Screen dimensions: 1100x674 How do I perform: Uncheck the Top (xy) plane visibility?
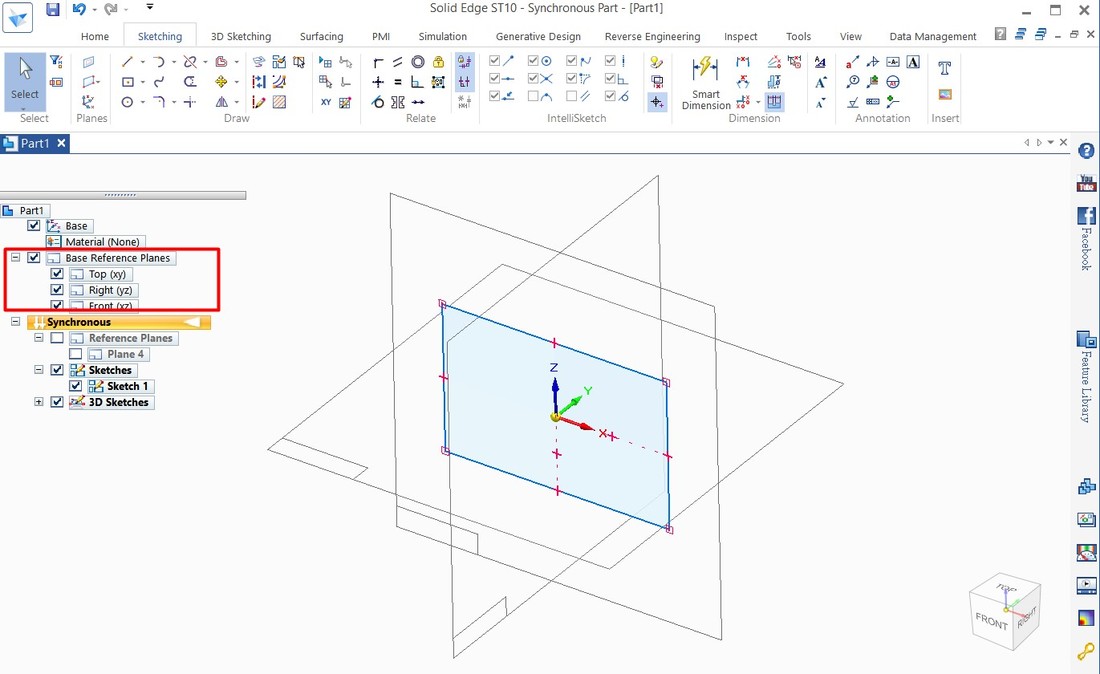[x=56, y=273]
